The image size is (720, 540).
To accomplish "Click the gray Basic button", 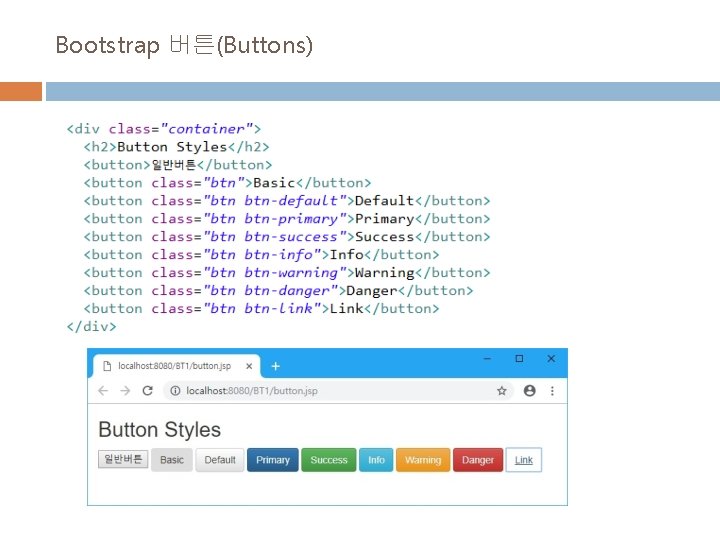I will [x=172, y=460].
